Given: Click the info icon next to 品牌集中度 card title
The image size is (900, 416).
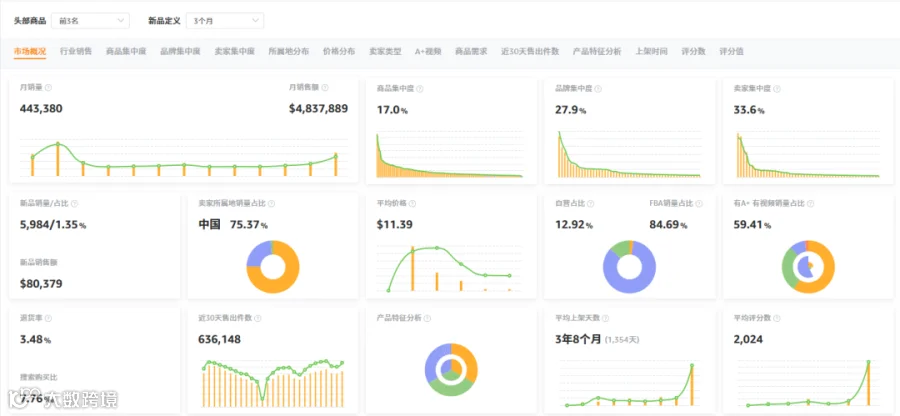Looking at the screenshot, I should tap(599, 89).
